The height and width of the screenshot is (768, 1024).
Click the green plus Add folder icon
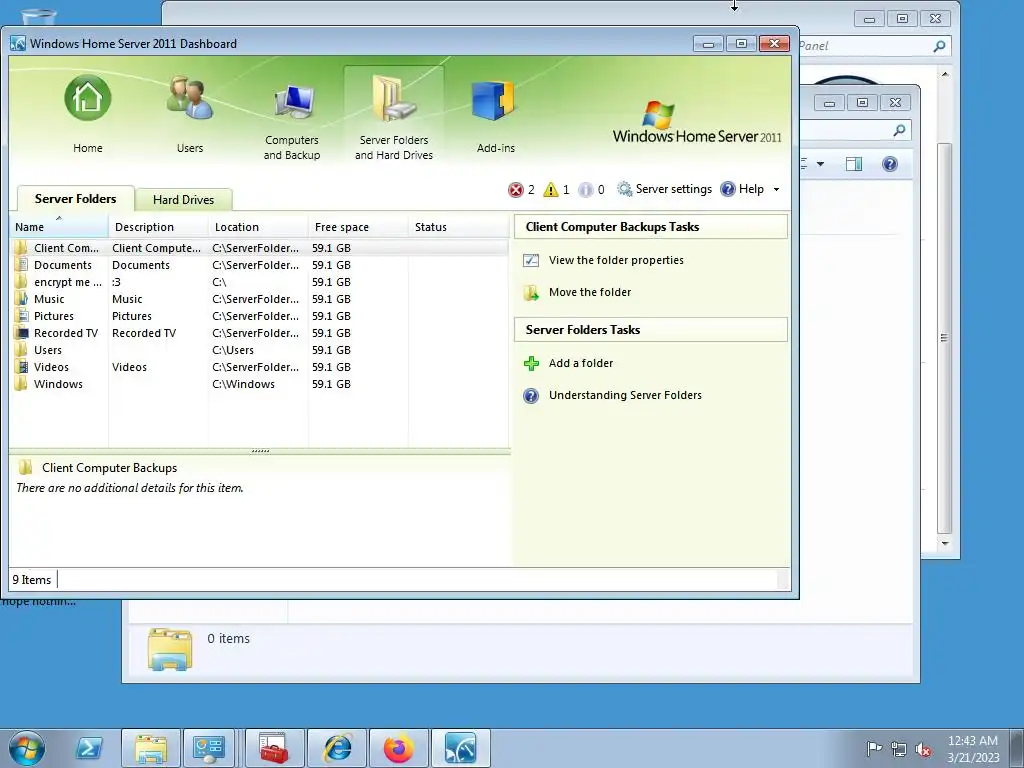pyautogui.click(x=531, y=363)
